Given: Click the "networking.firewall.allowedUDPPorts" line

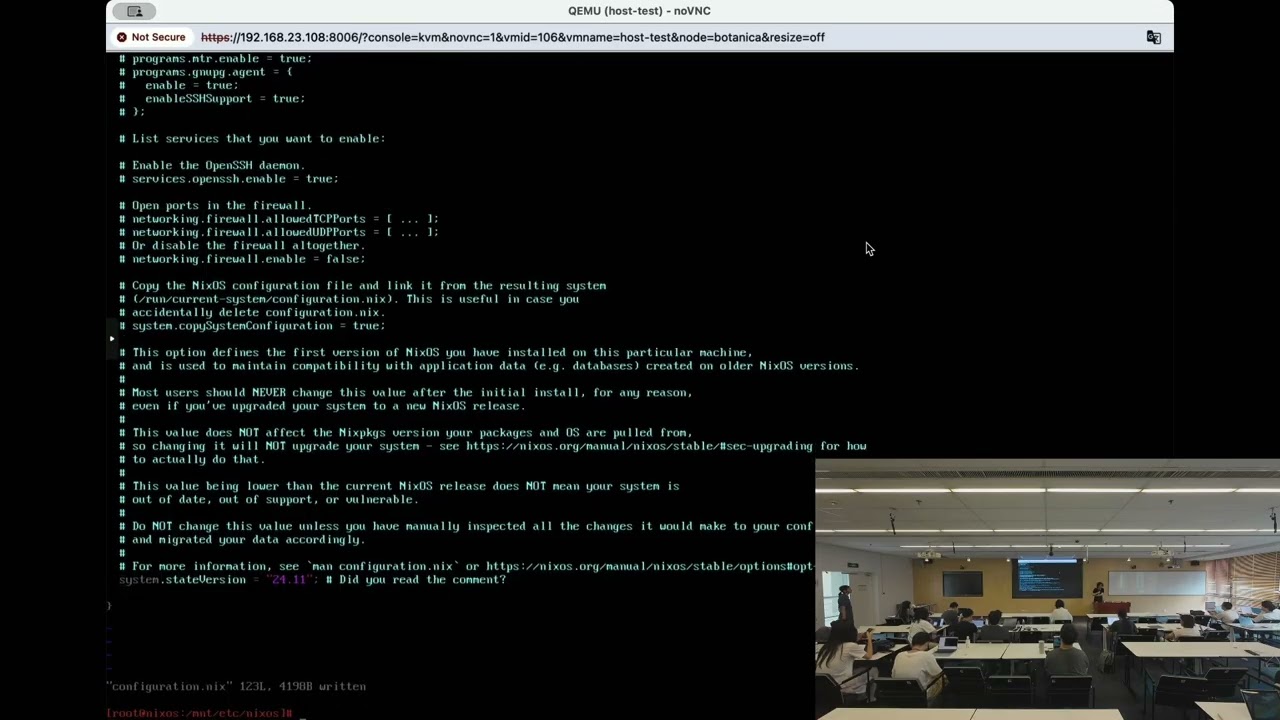Looking at the screenshot, I should point(279,232).
